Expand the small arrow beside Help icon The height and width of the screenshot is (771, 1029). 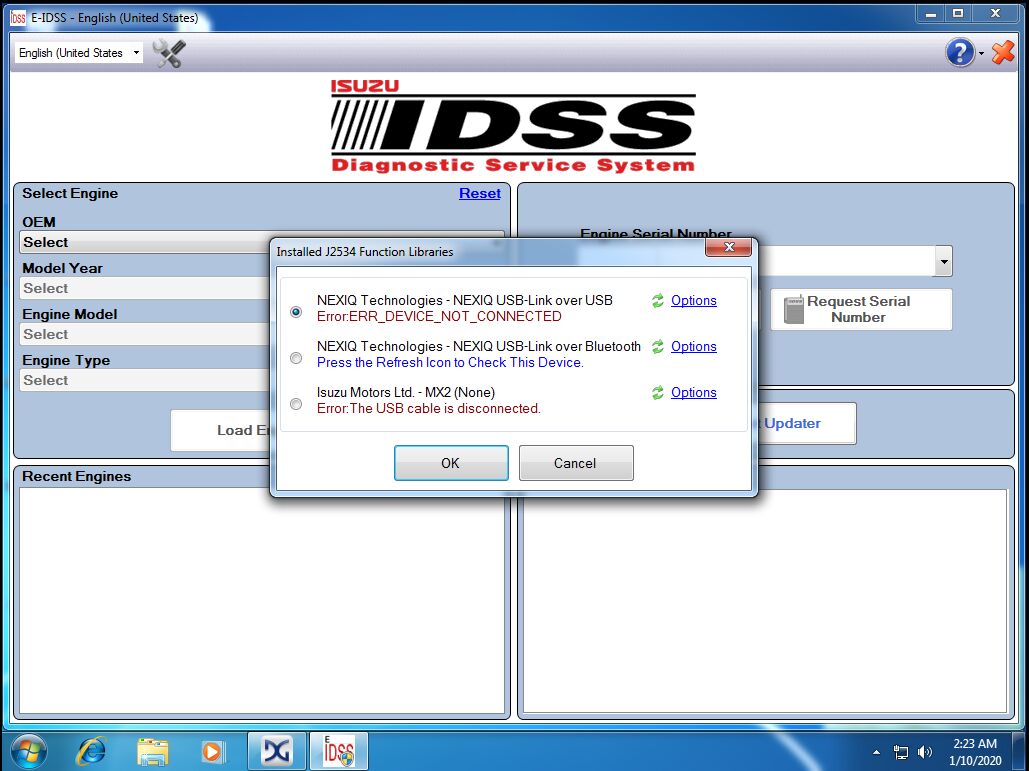[981, 54]
